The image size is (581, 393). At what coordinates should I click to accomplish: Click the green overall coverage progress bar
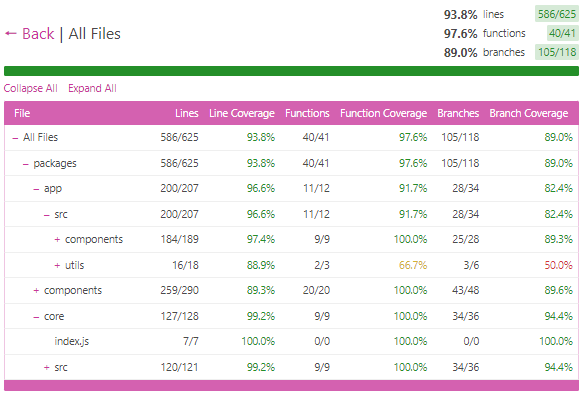tap(291, 71)
